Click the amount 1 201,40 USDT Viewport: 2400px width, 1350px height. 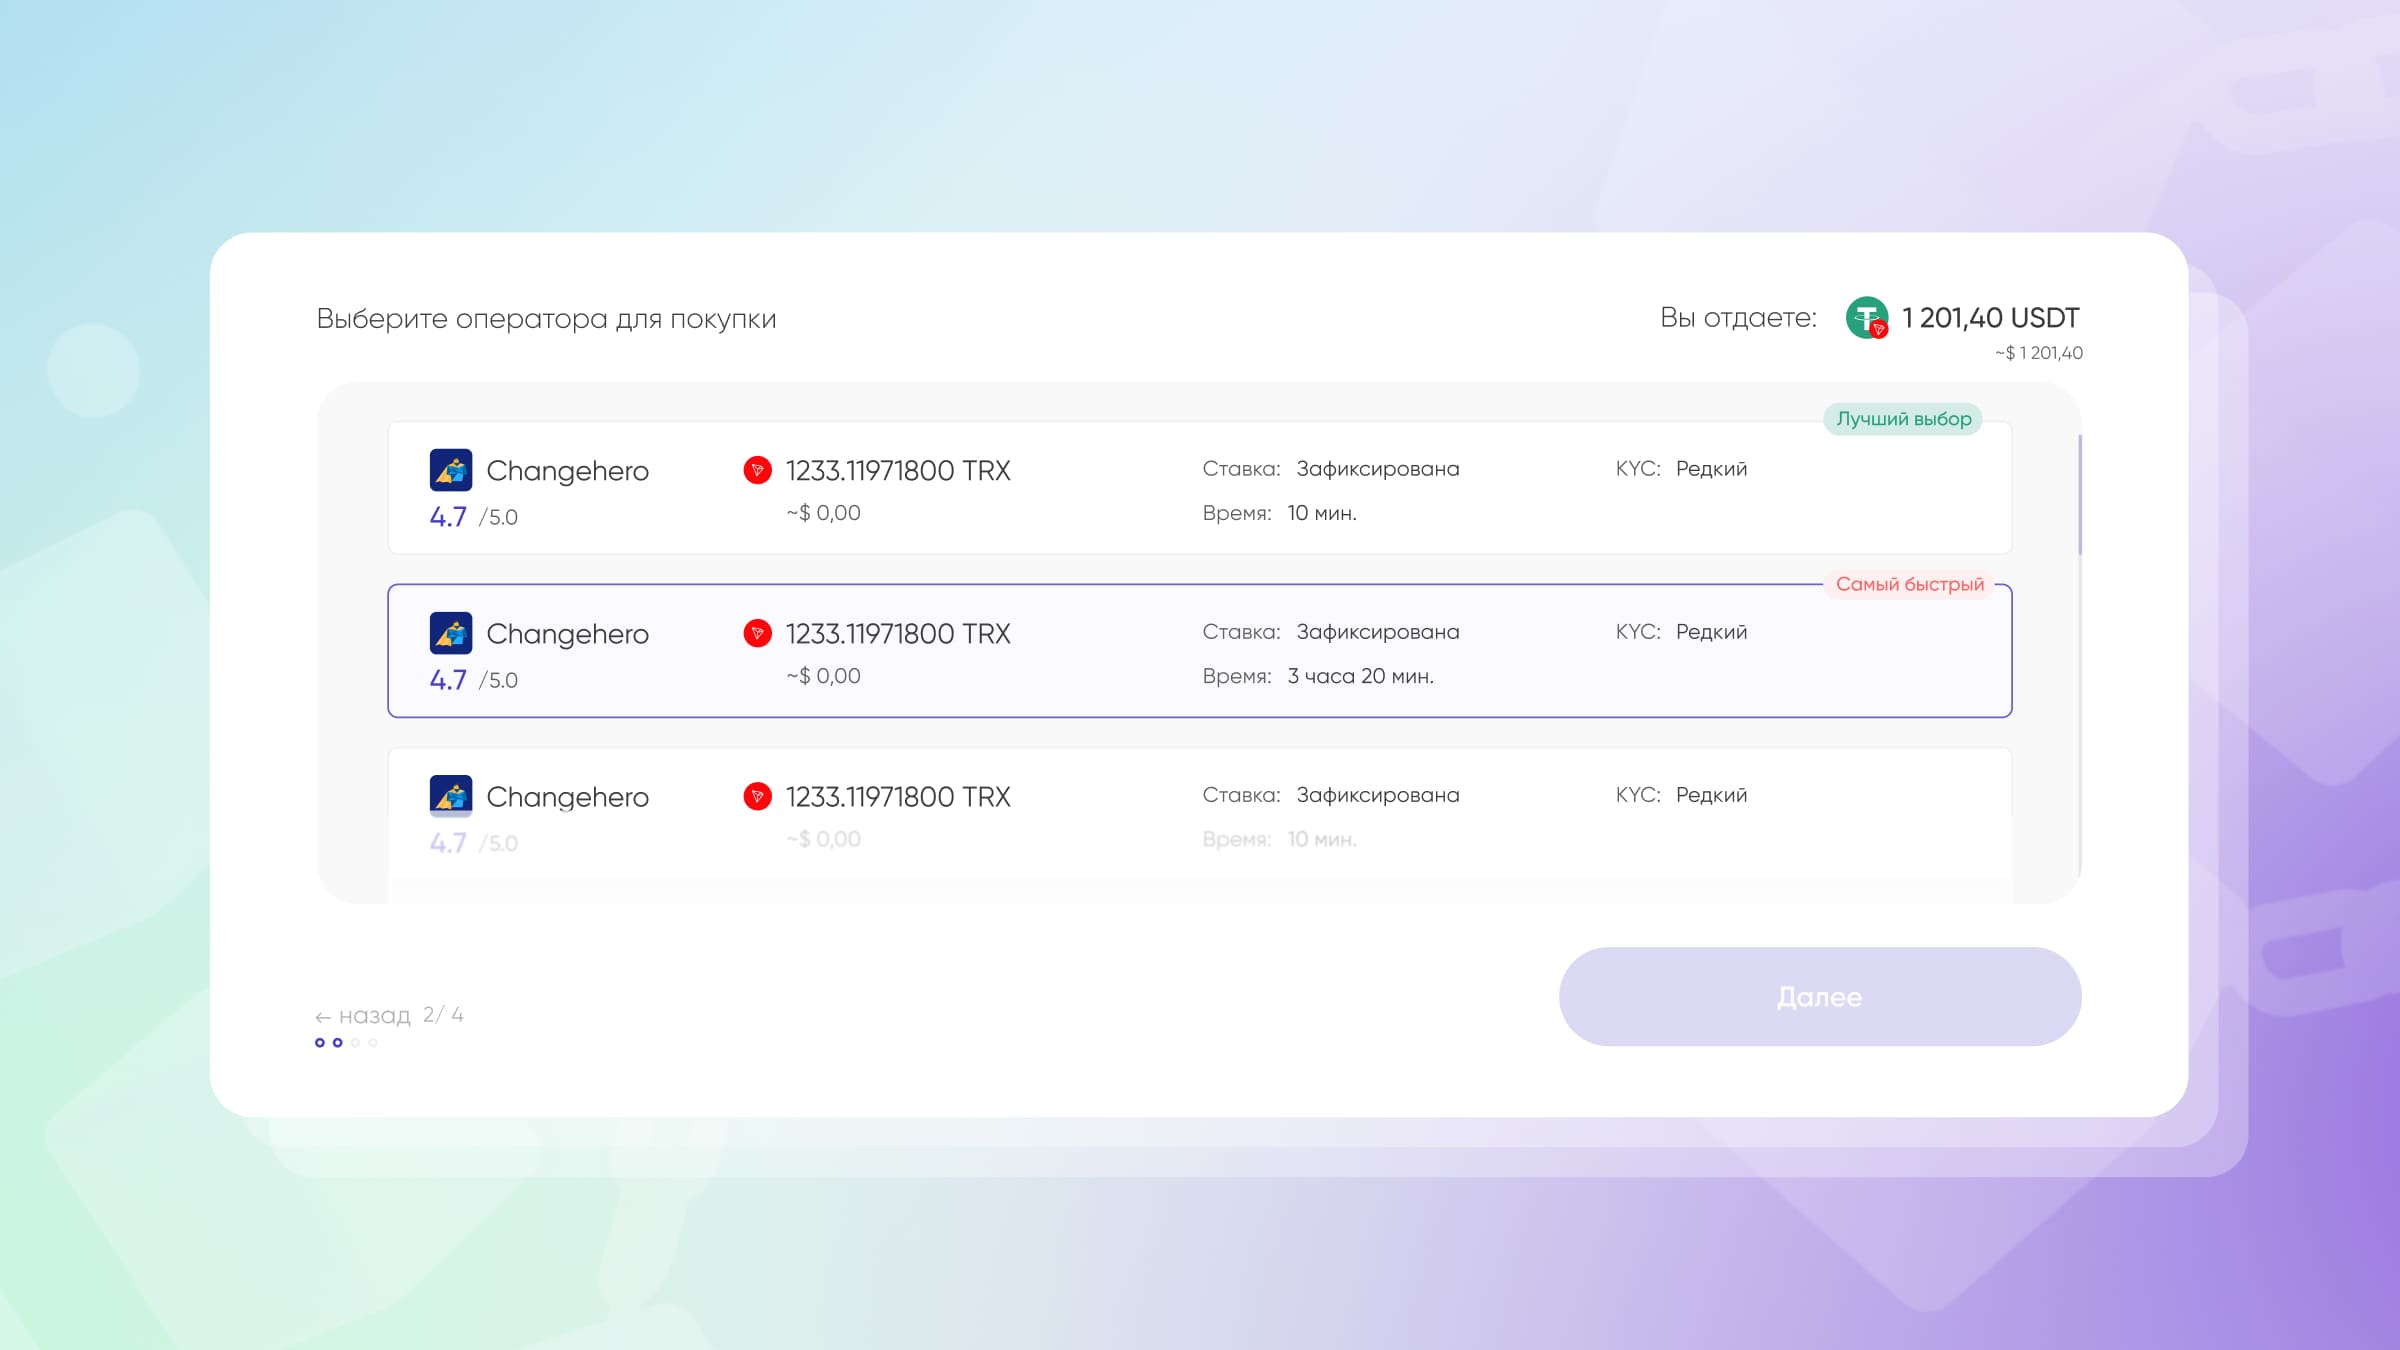[1990, 318]
